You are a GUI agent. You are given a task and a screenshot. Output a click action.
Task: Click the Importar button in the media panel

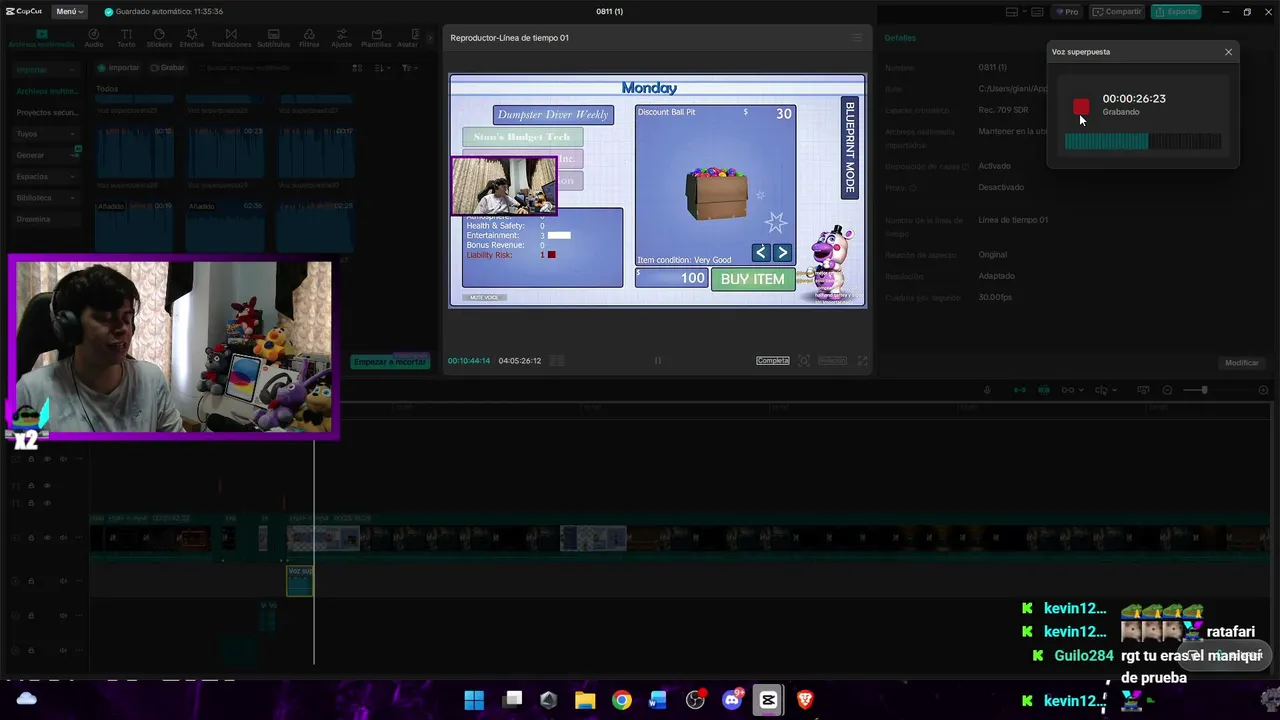118,68
